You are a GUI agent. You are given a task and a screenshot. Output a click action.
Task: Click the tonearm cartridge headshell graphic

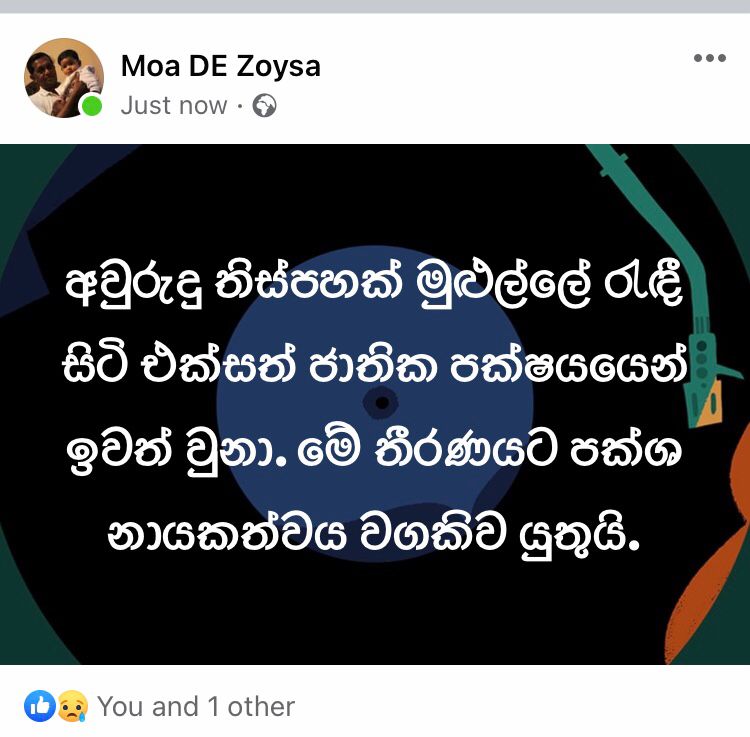coord(708,378)
